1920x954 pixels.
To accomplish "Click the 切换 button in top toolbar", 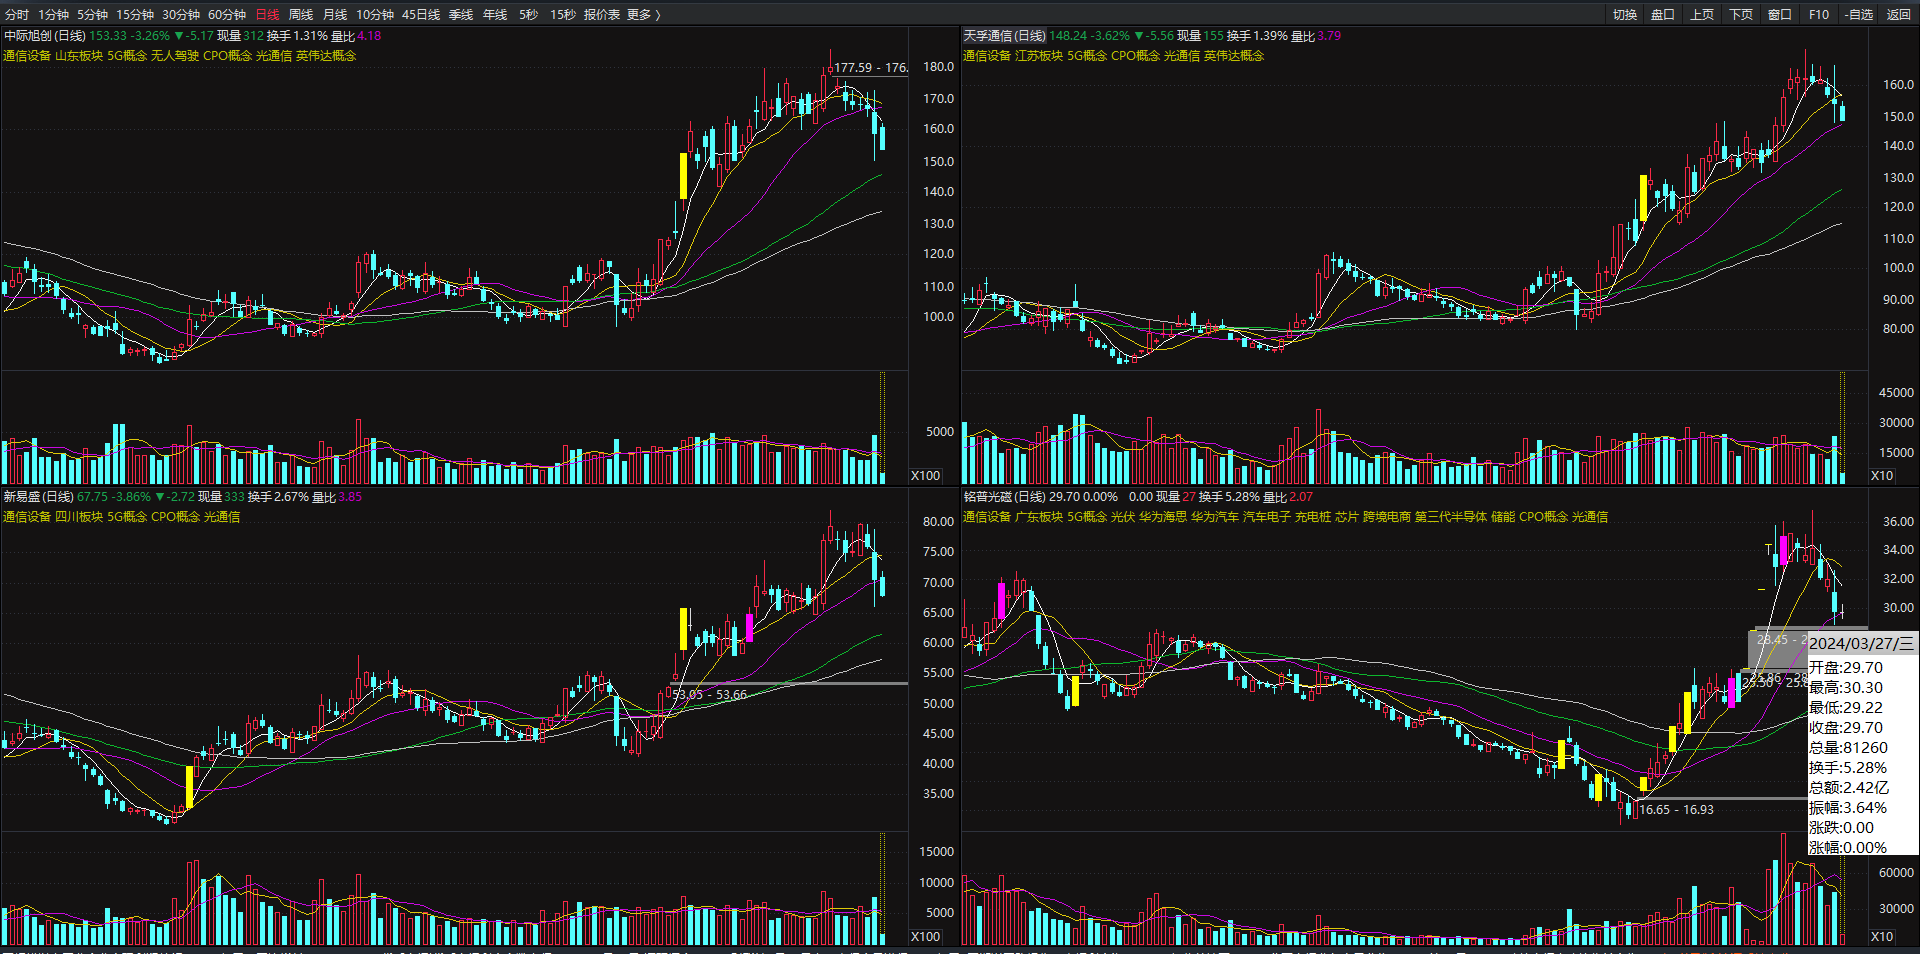I will coord(1625,14).
